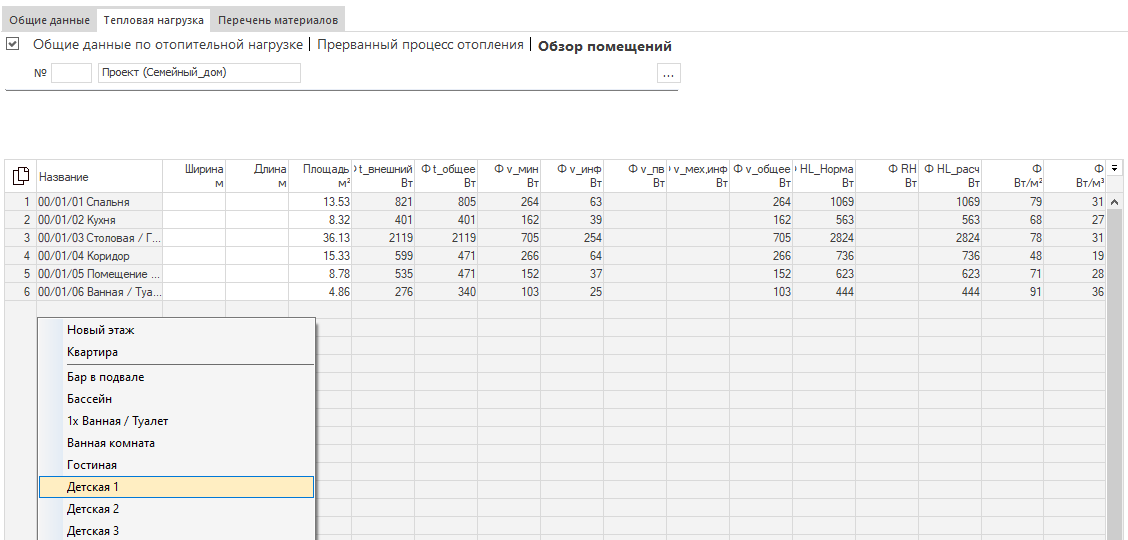Choose Новый этаж from context menu
The image size is (1128, 540).
pyautogui.click(x=176, y=330)
